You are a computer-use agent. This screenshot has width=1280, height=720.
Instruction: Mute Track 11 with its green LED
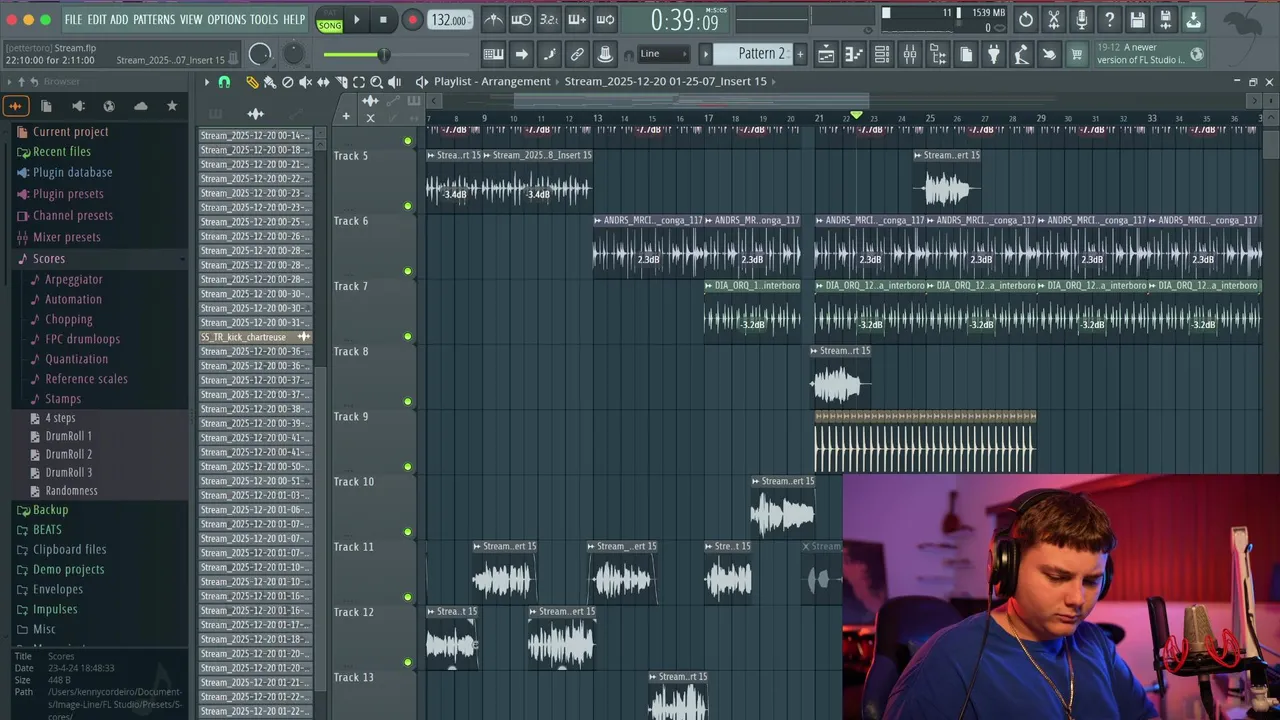pos(407,597)
